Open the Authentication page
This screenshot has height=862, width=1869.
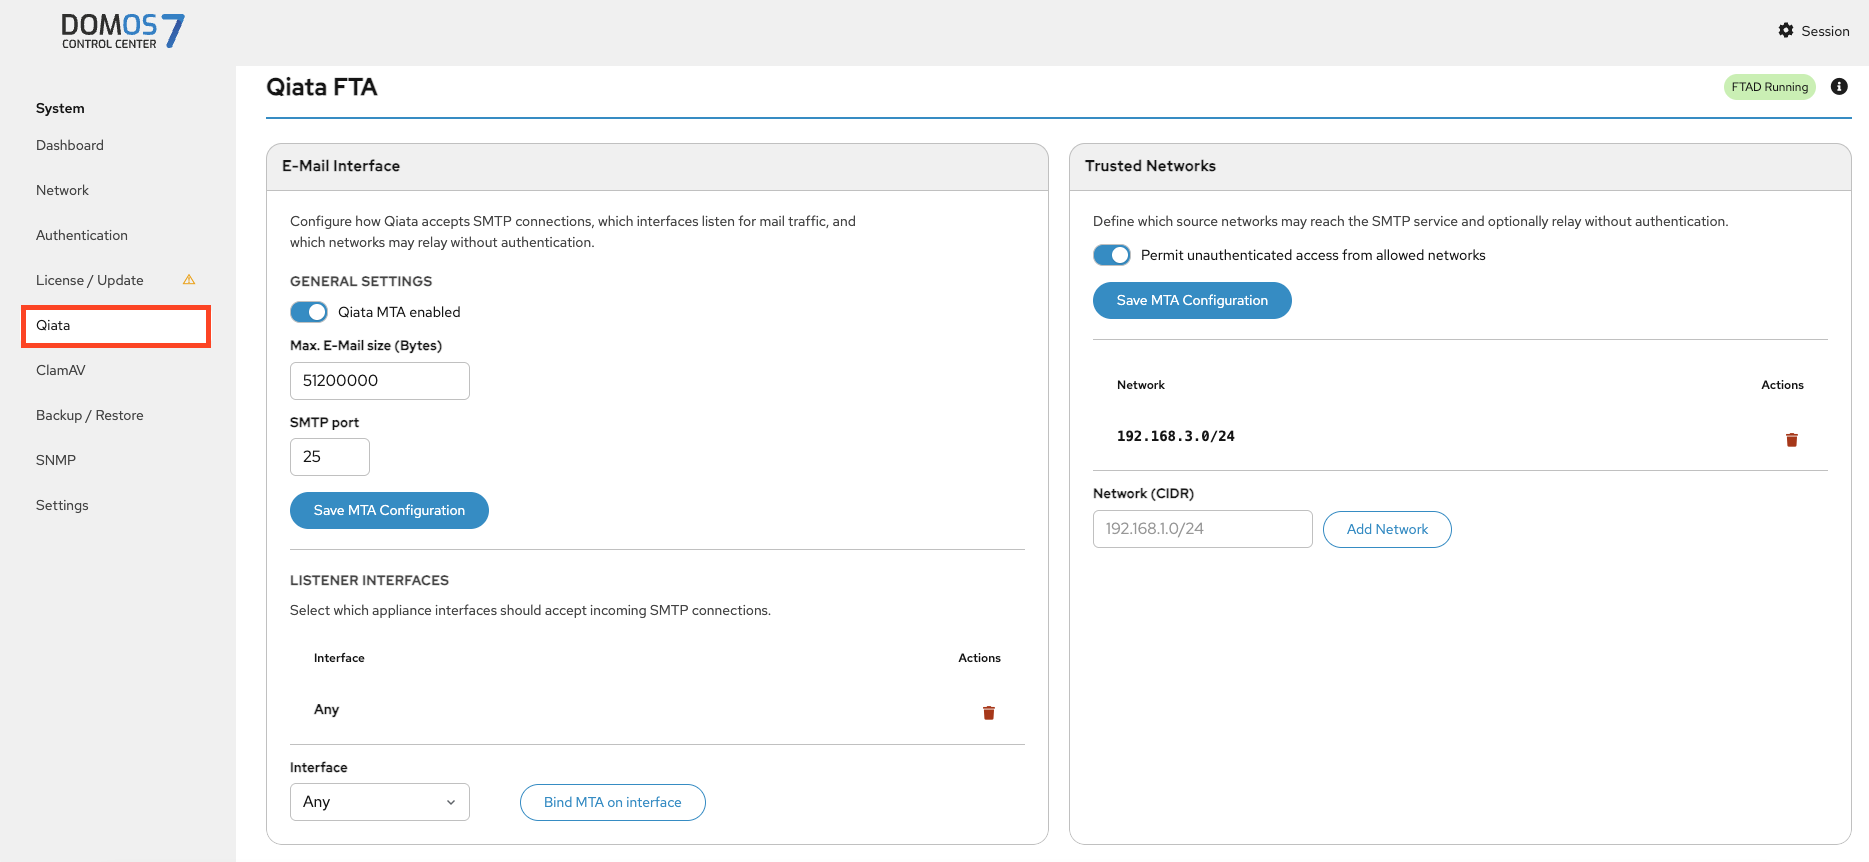82,235
